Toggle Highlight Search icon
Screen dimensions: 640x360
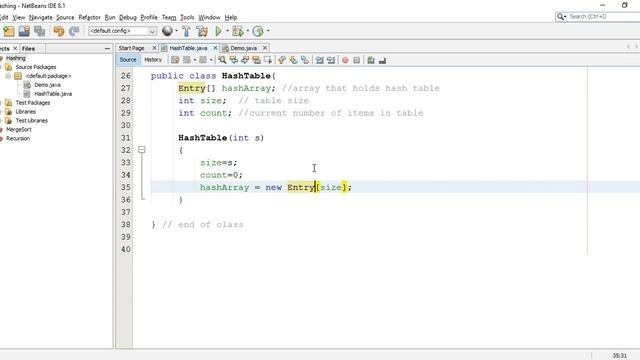pyautogui.click(x=256, y=60)
